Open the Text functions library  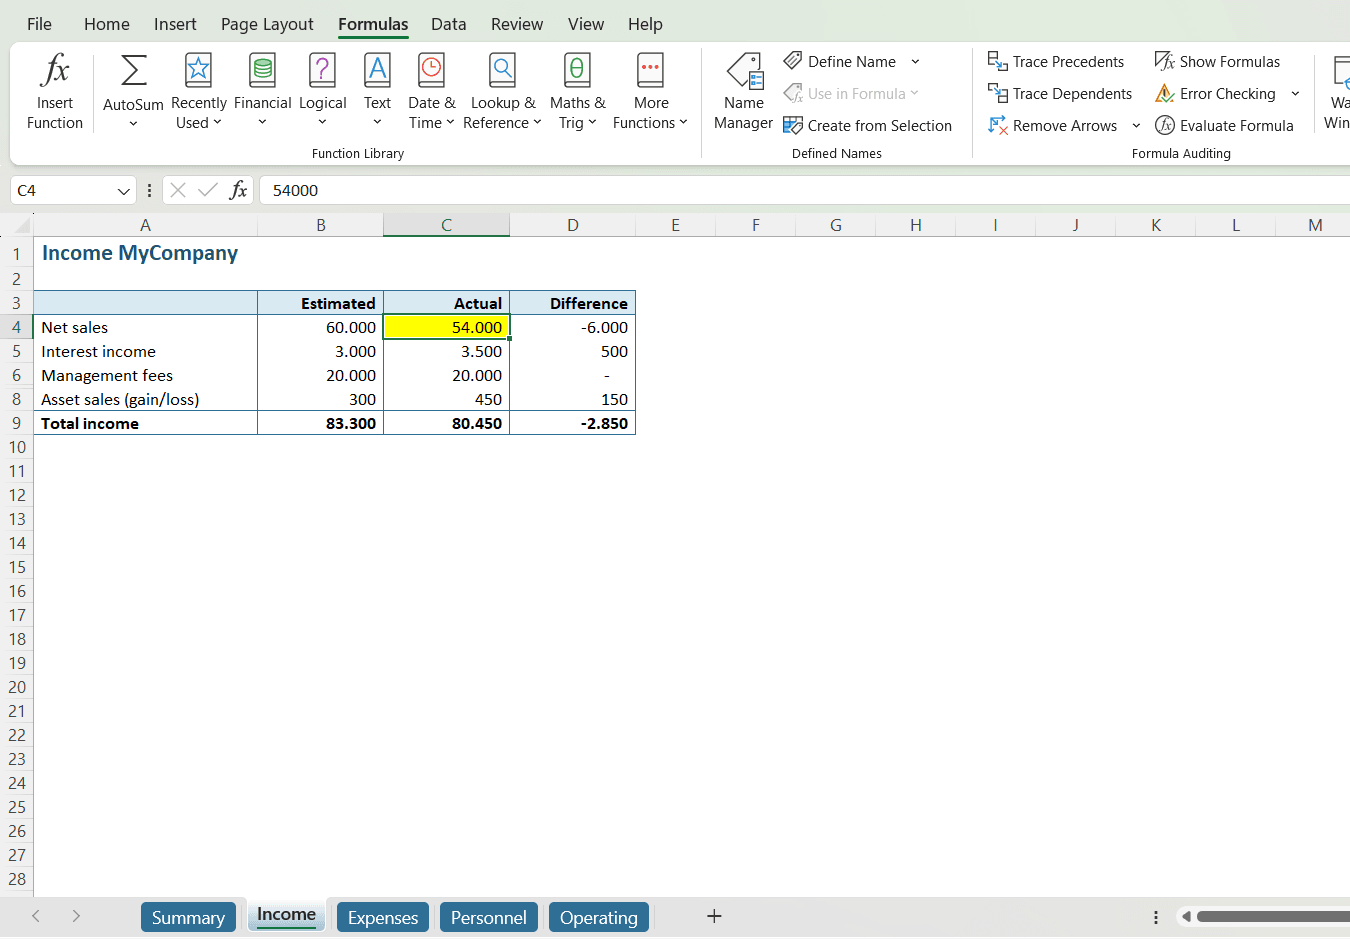pos(377,92)
